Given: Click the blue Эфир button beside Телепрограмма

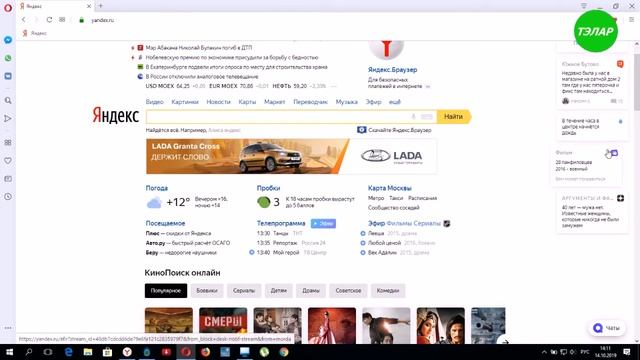Looking at the screenshot, I should (323, 224).
